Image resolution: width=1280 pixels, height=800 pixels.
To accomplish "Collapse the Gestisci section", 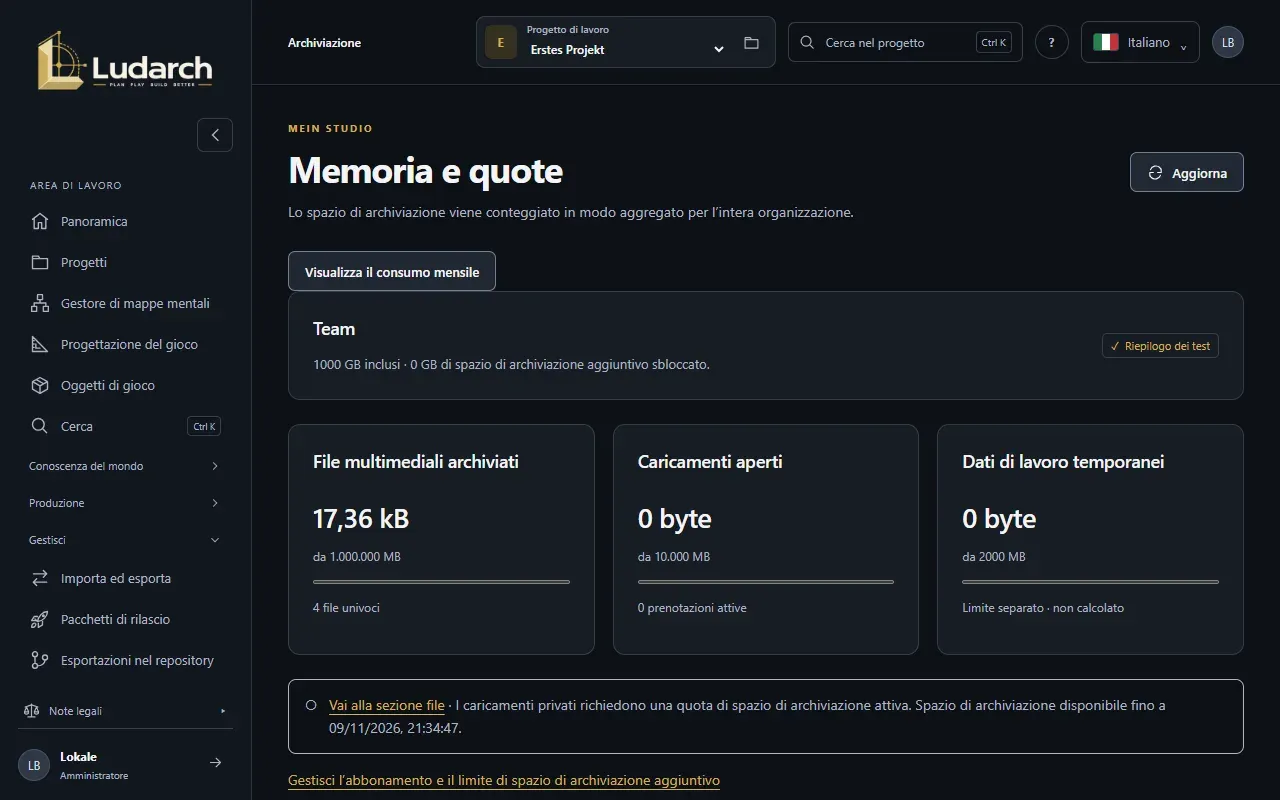I will click(125, 540).
